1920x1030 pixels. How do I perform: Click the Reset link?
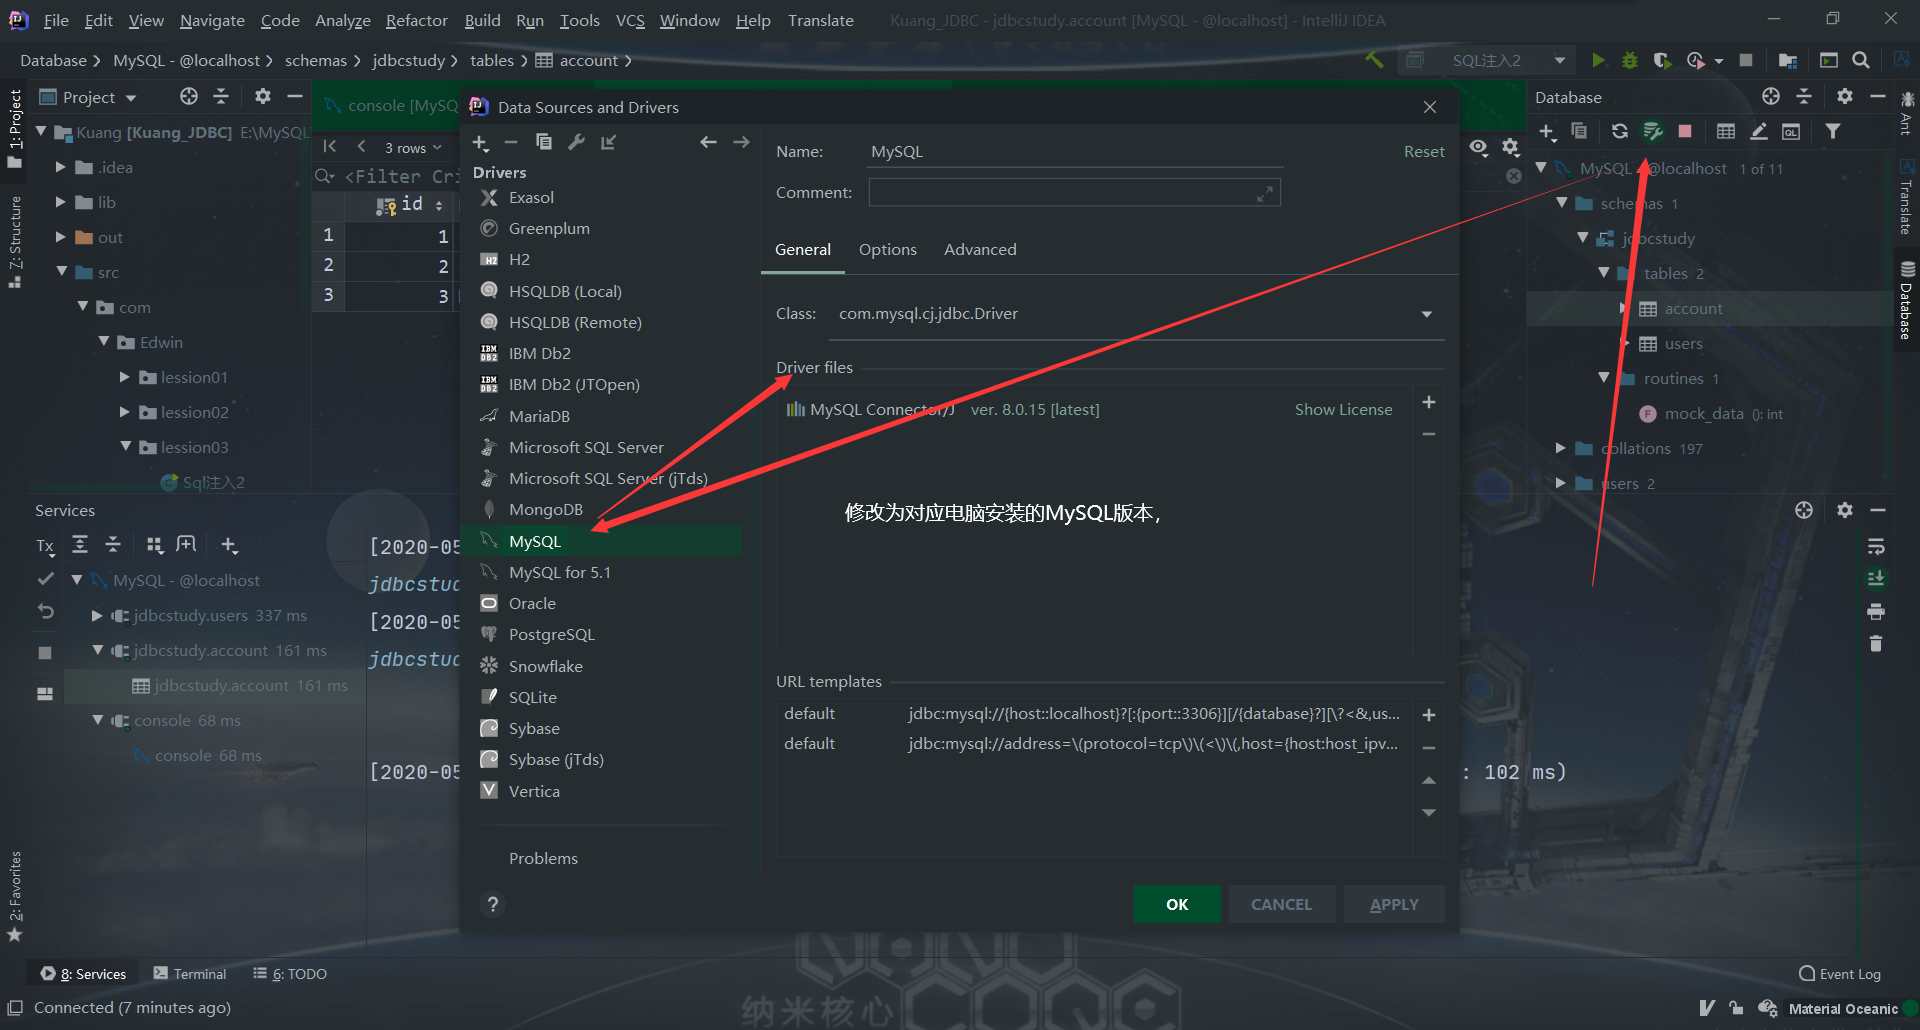pyautogui.click(x=1424, y=152)
